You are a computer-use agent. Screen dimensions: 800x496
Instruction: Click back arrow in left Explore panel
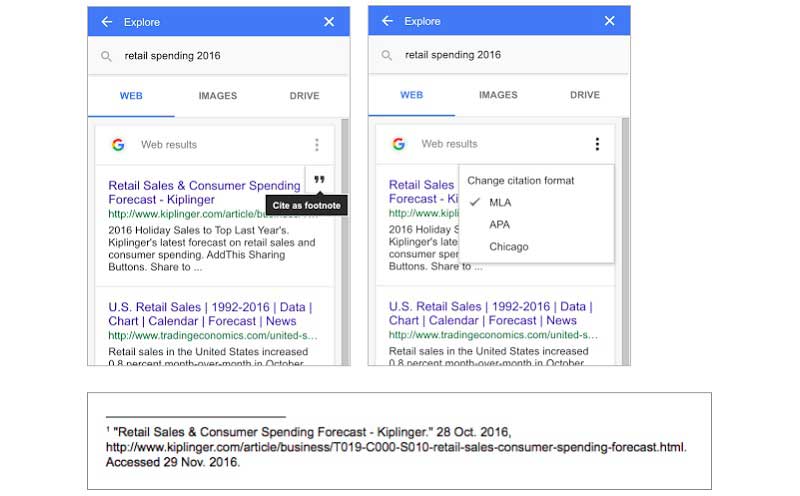coord(106,22)
